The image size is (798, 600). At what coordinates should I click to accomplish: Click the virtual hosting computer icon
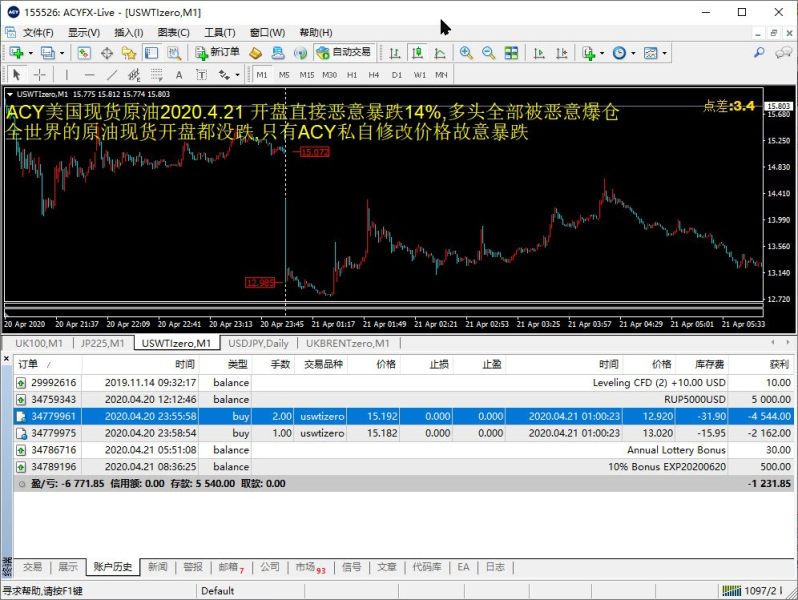278,52
